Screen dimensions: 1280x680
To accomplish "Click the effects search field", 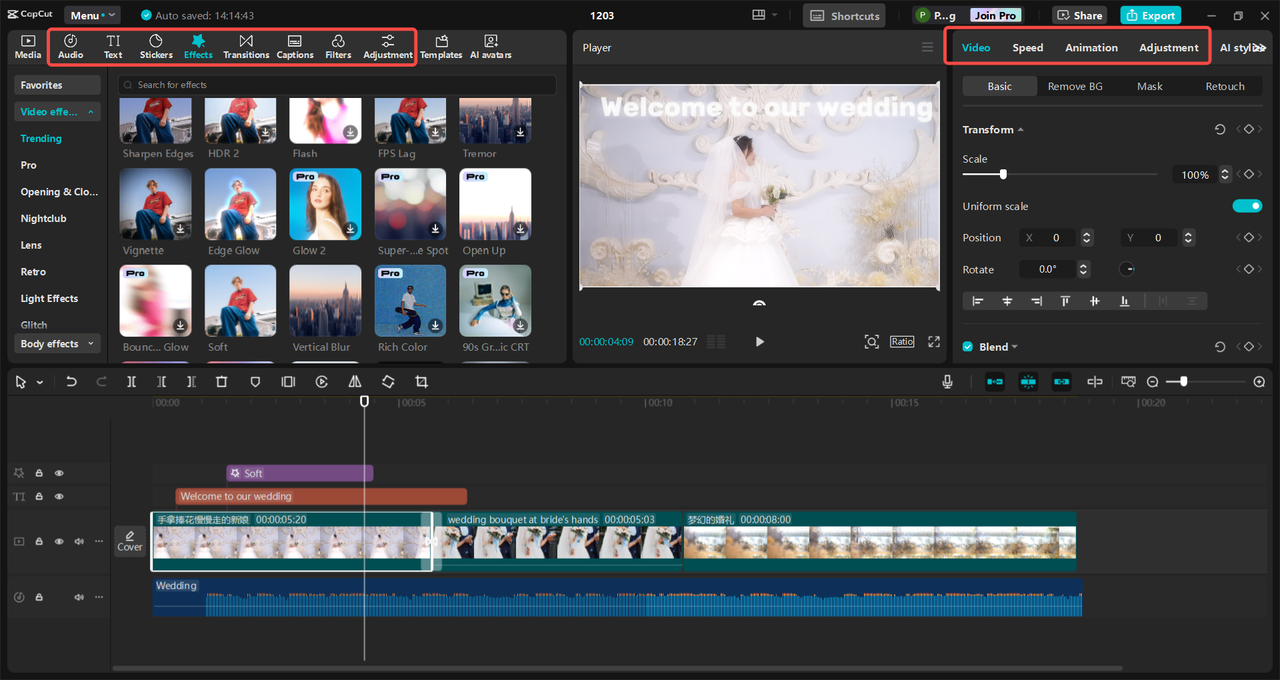I will [x=336, y=85].
